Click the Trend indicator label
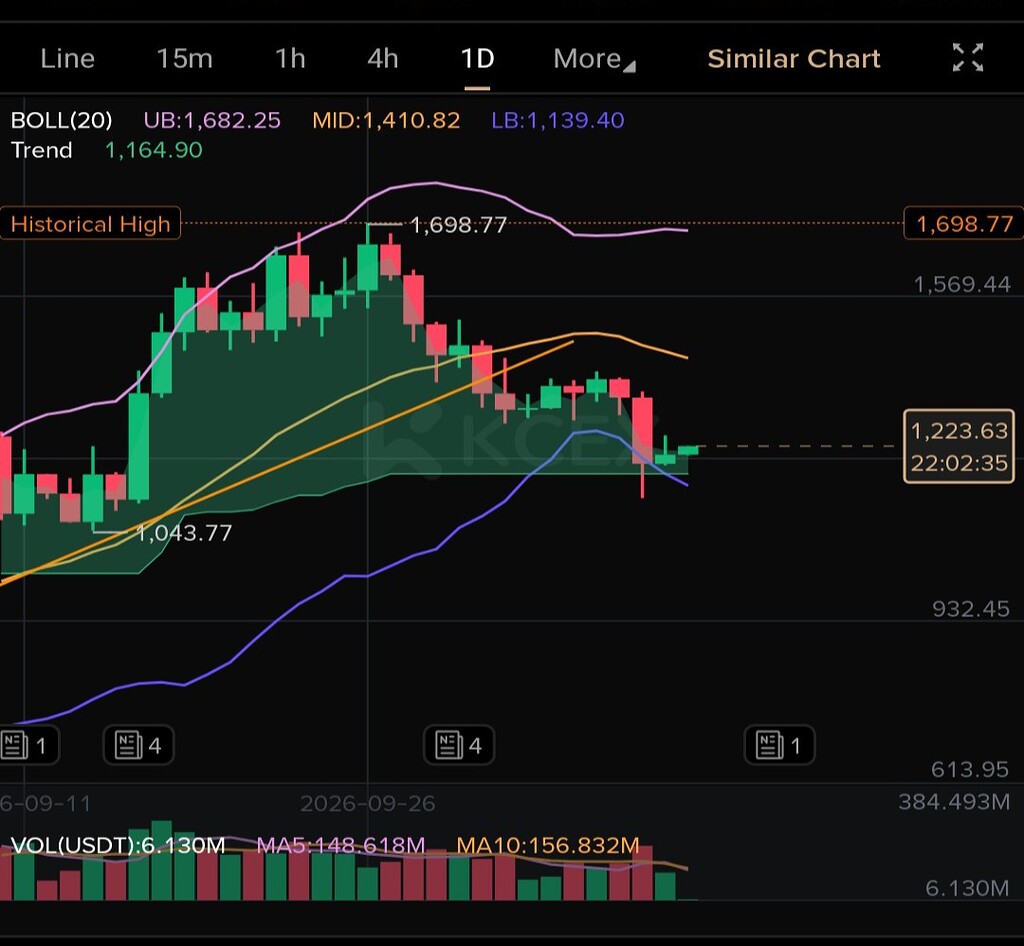 pos(42,150)
